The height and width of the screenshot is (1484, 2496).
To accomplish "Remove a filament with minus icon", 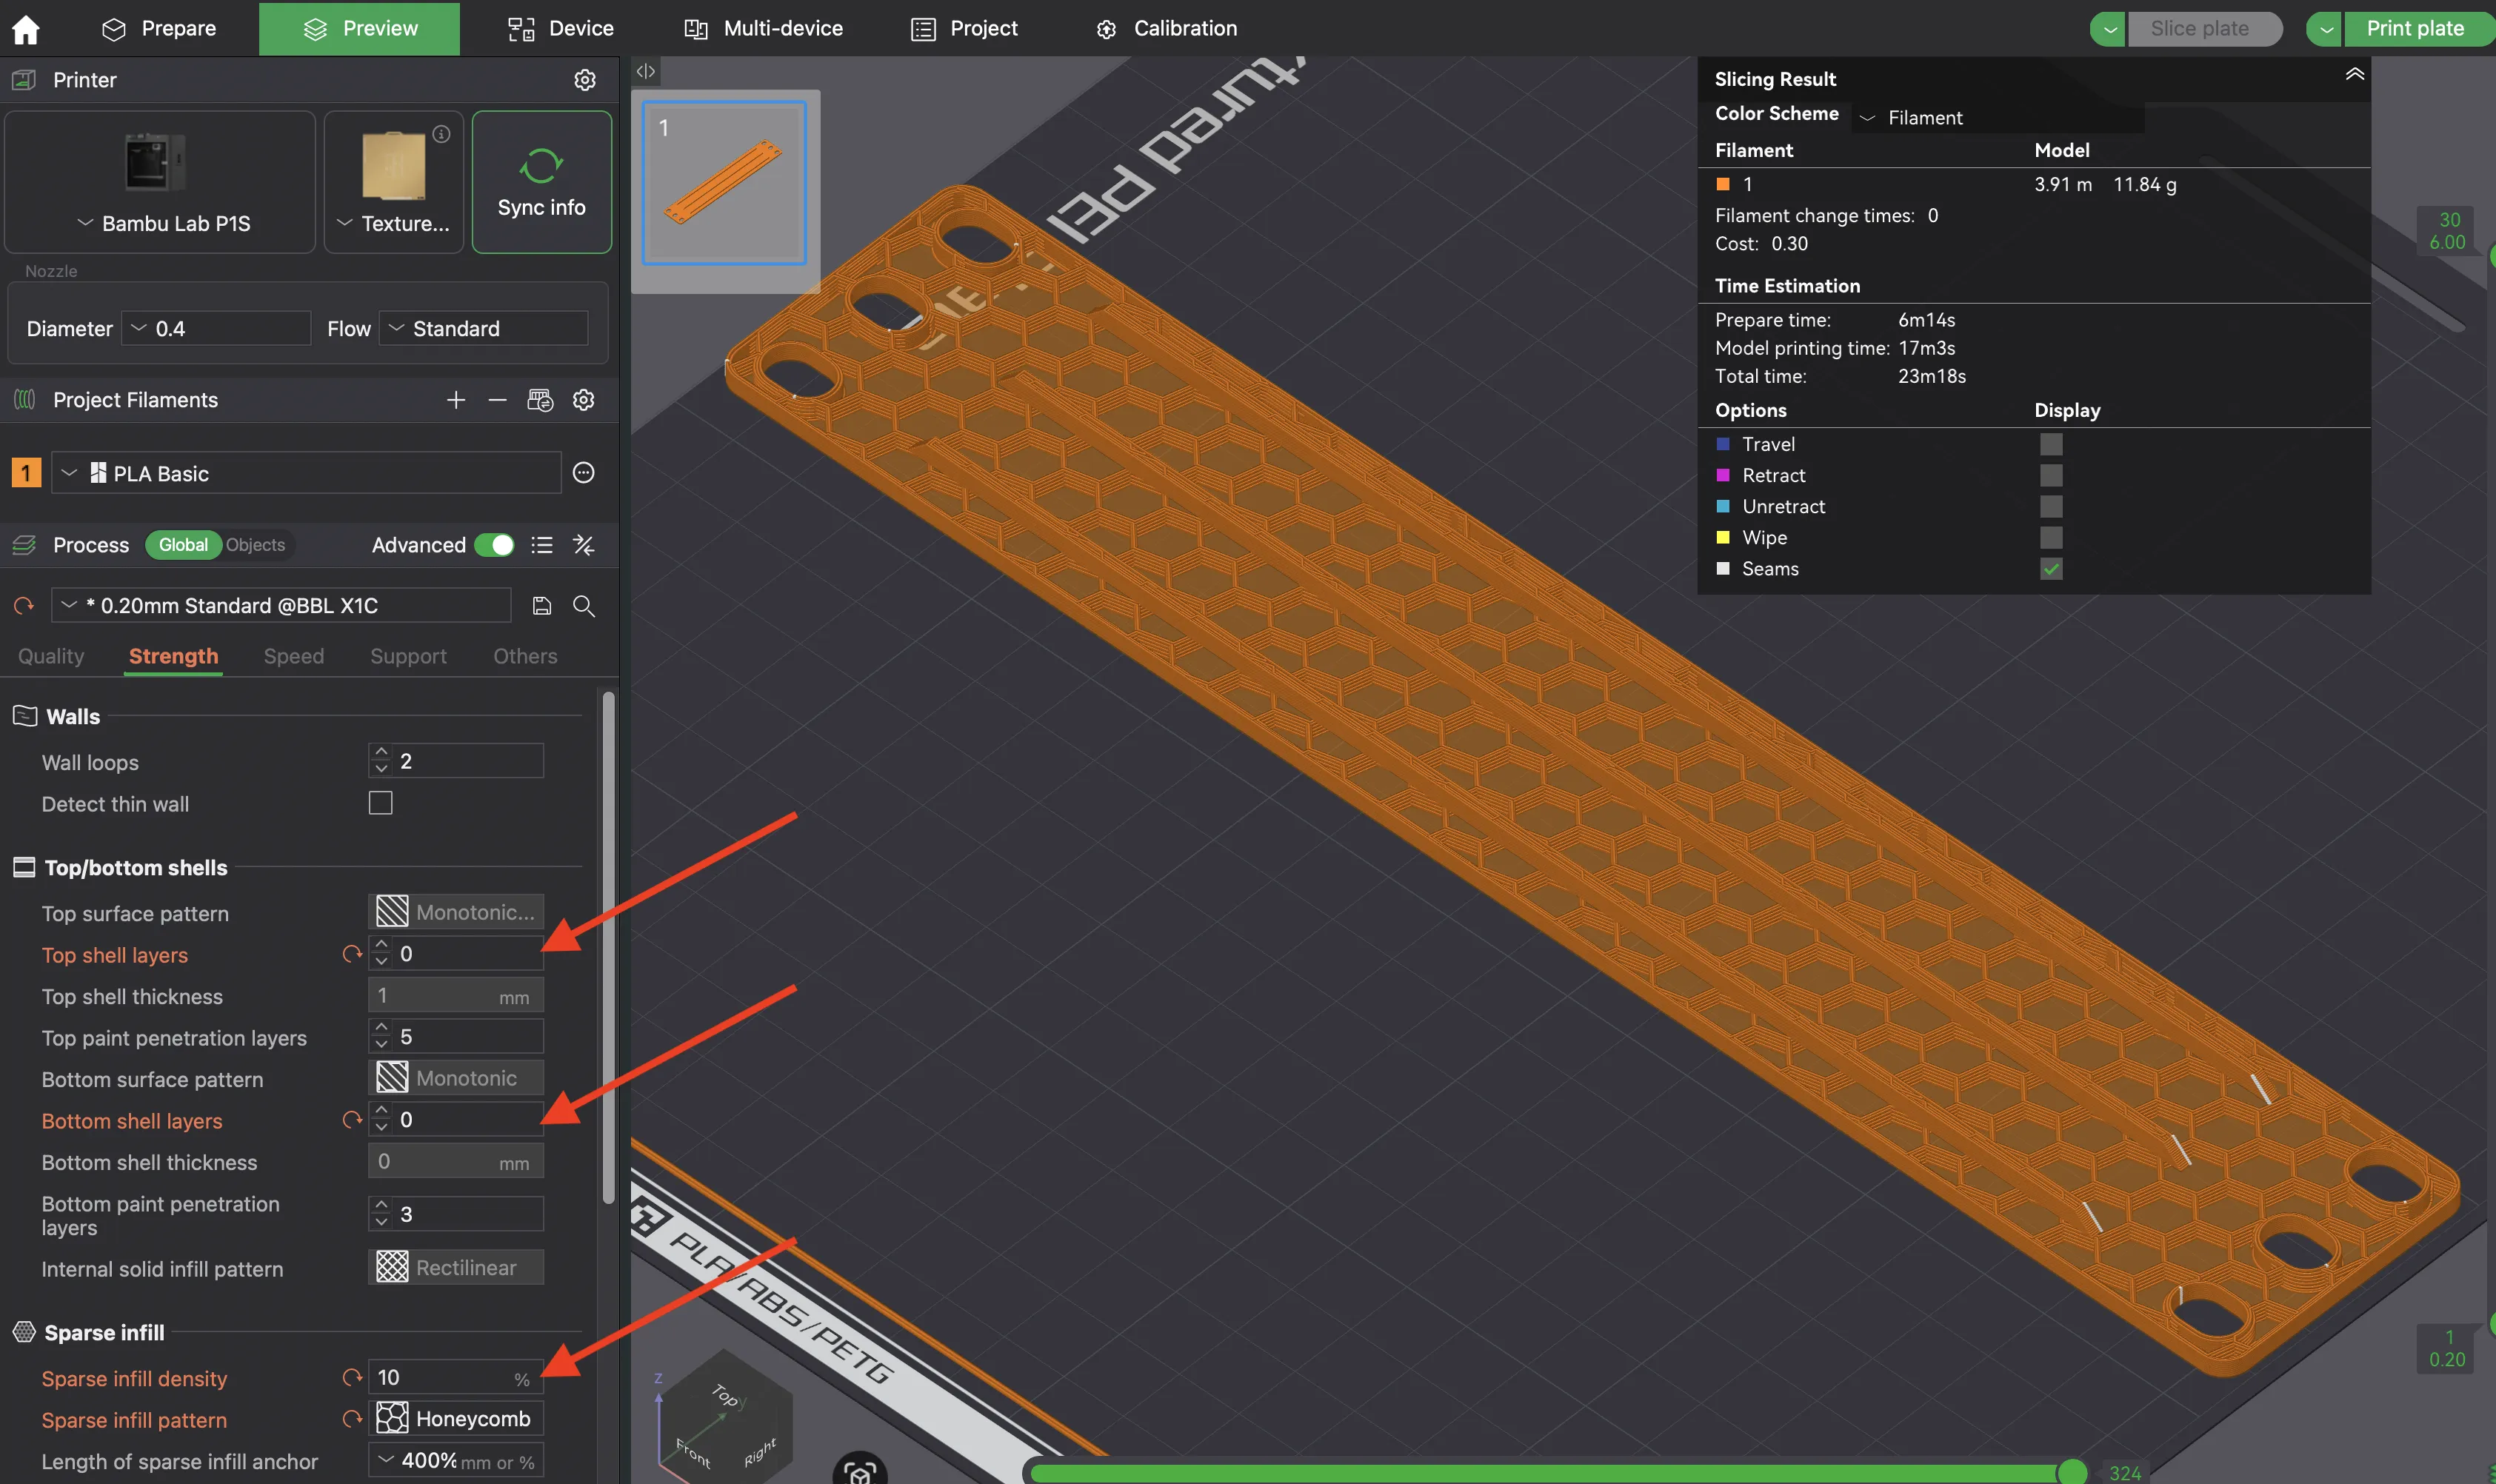I will coord(497,400).
